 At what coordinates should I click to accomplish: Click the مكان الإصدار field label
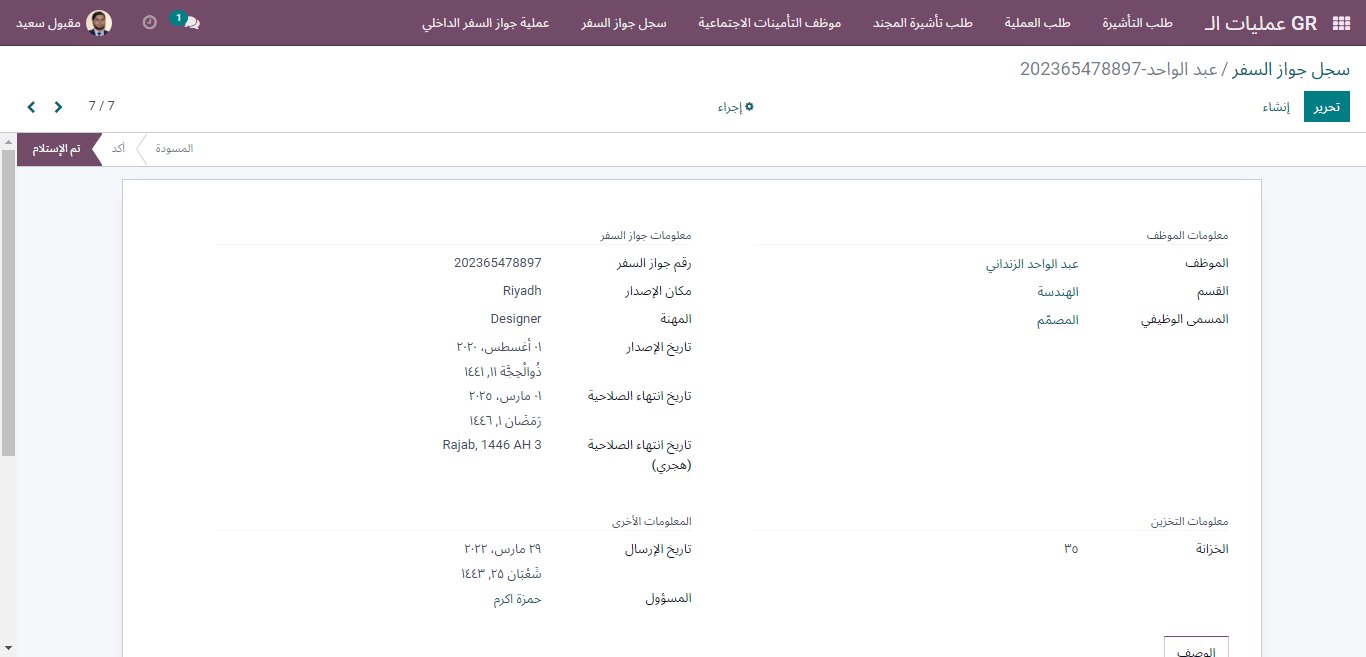(x=658, y=292)
